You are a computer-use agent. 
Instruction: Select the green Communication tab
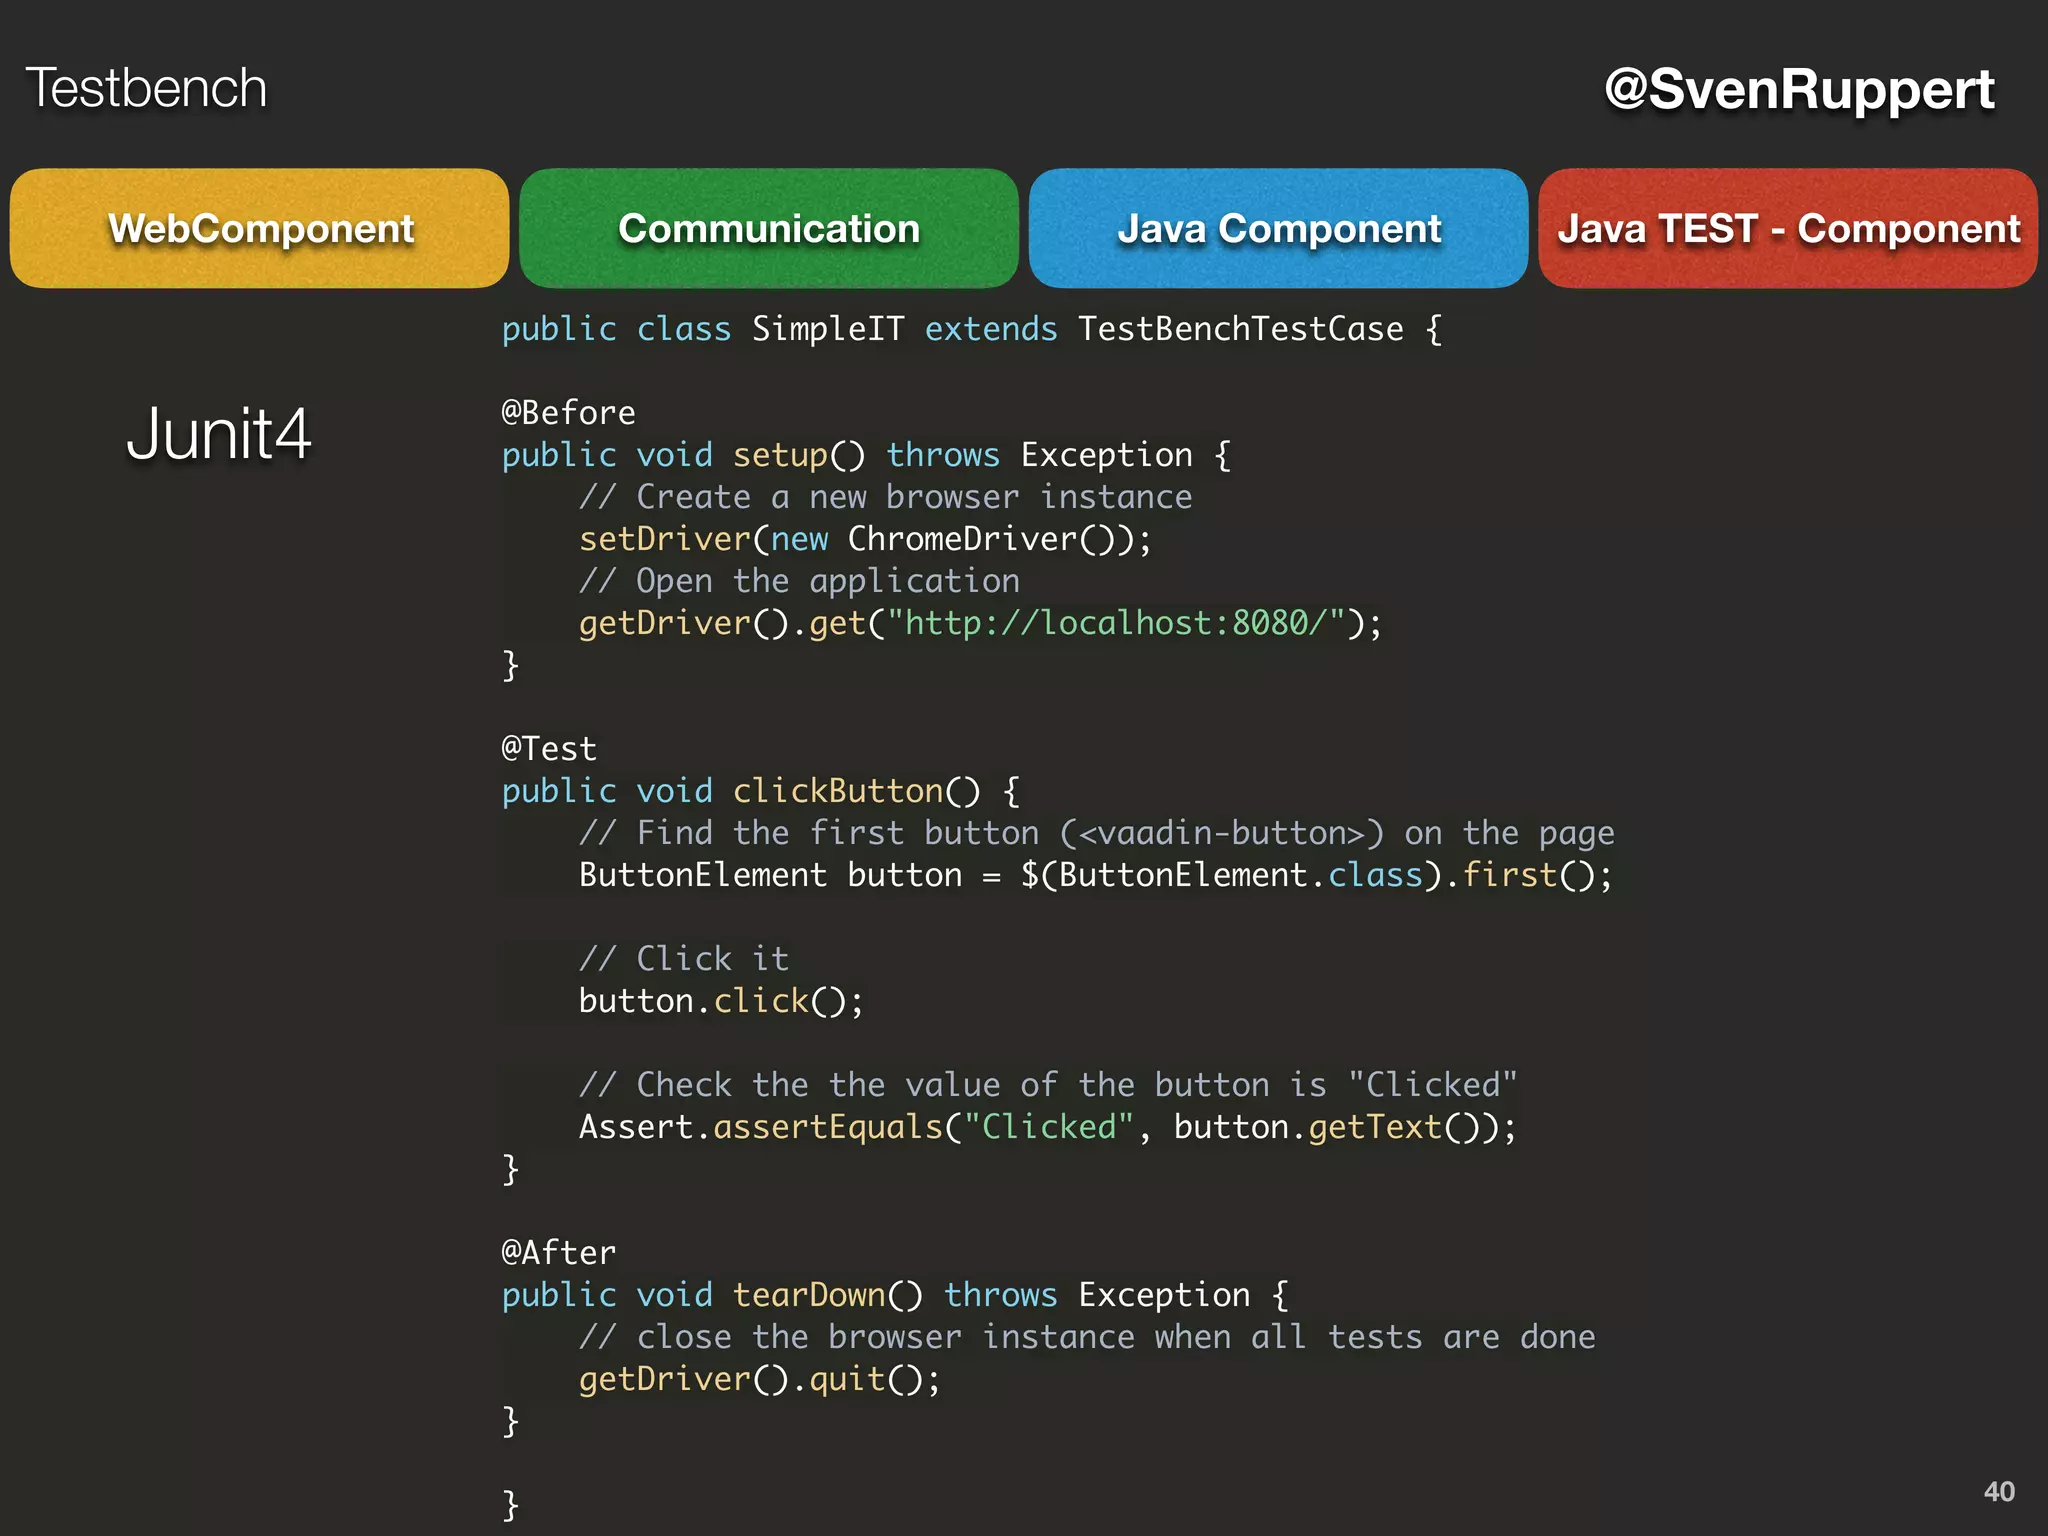coord(768,229)
